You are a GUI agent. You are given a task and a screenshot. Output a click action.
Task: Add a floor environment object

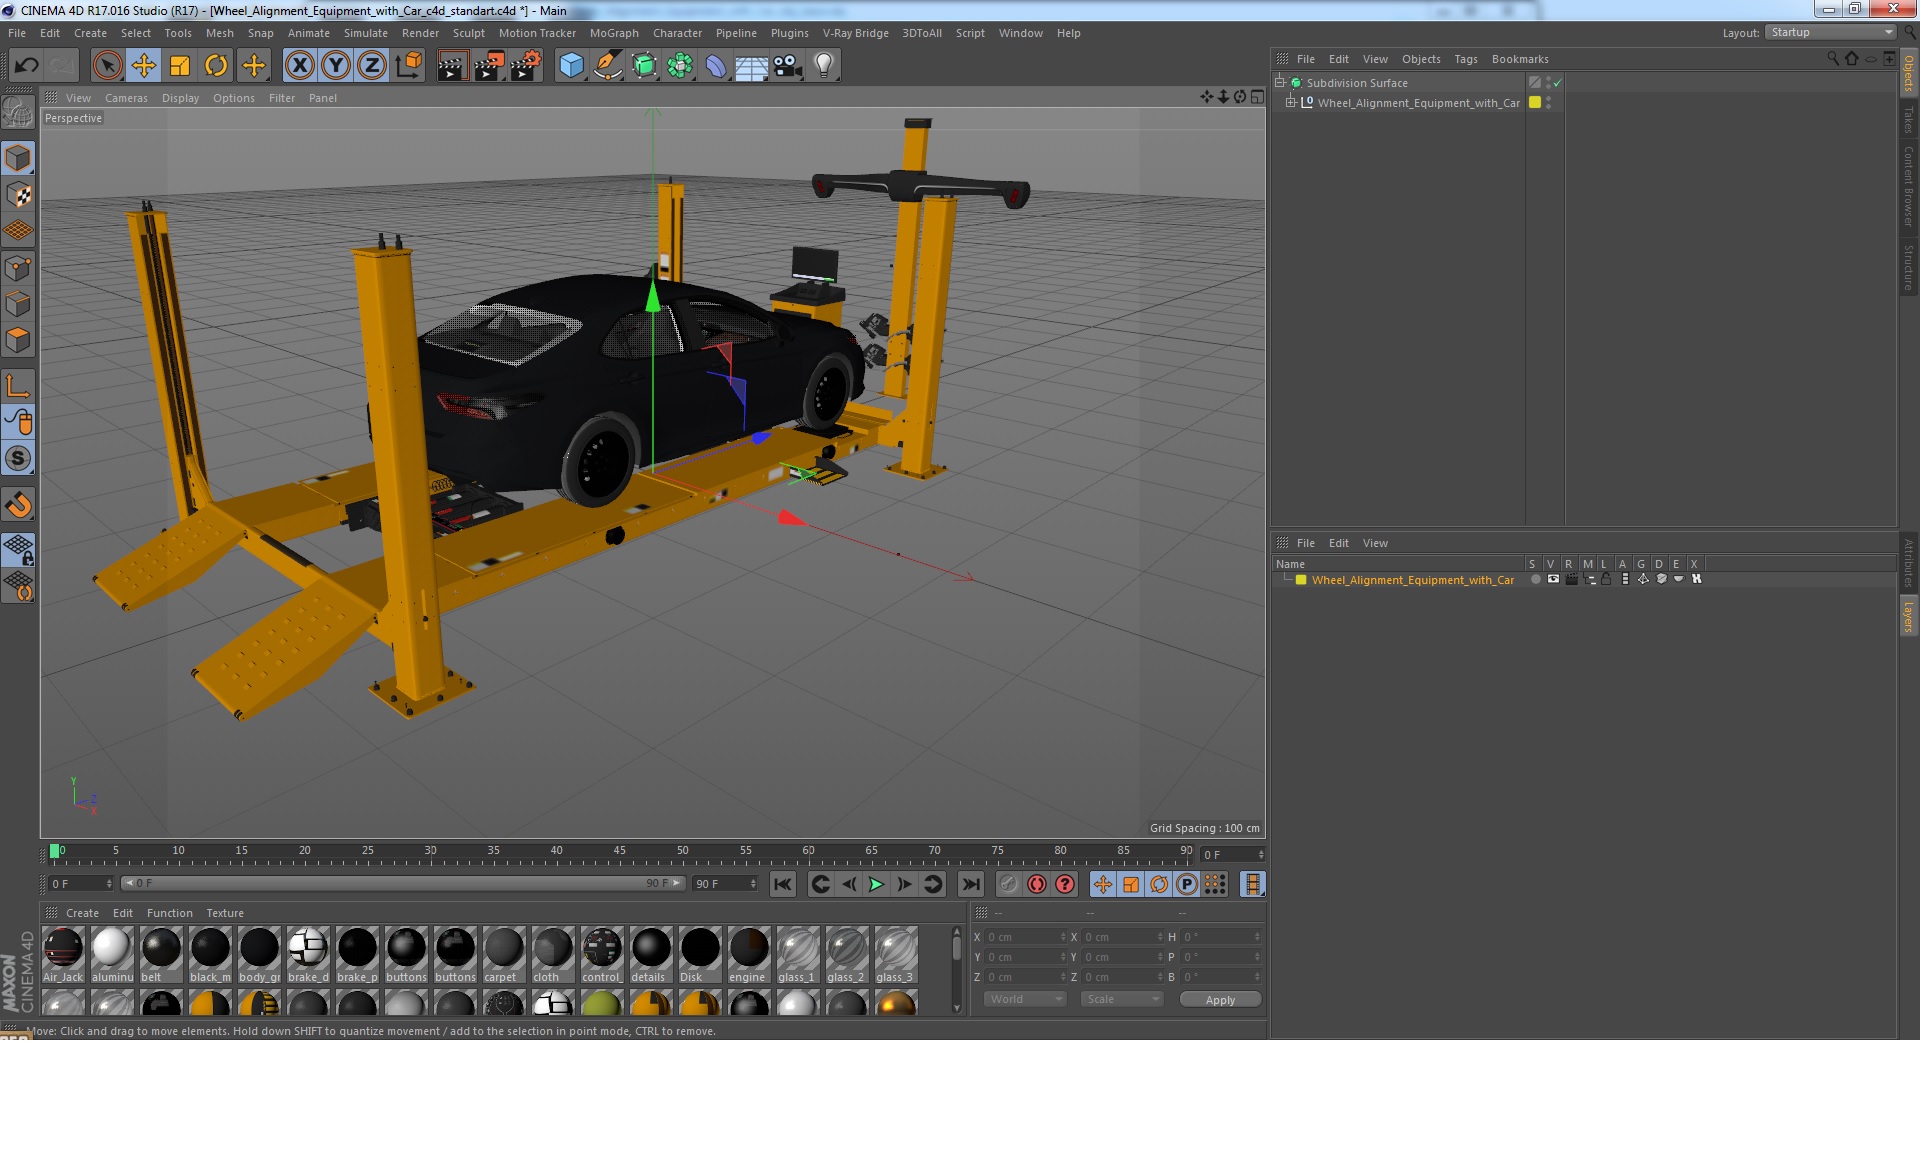752,66
